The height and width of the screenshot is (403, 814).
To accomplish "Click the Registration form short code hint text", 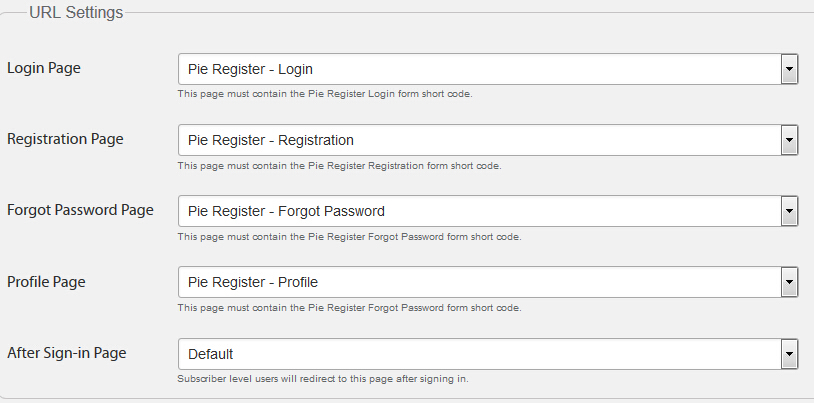I will tap(339, 165).
